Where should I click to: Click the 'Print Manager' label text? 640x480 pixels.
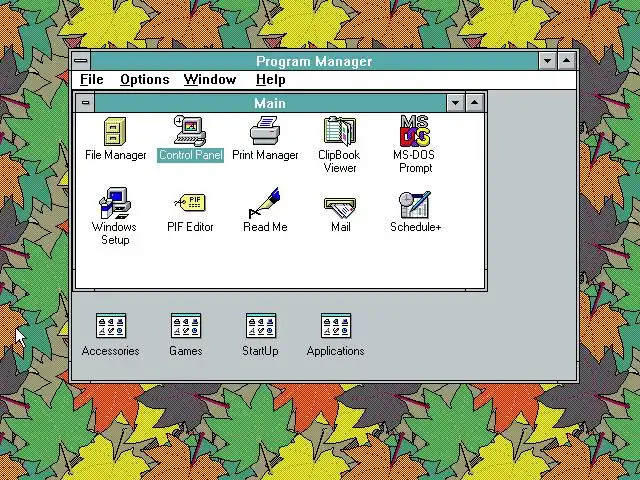265,155
